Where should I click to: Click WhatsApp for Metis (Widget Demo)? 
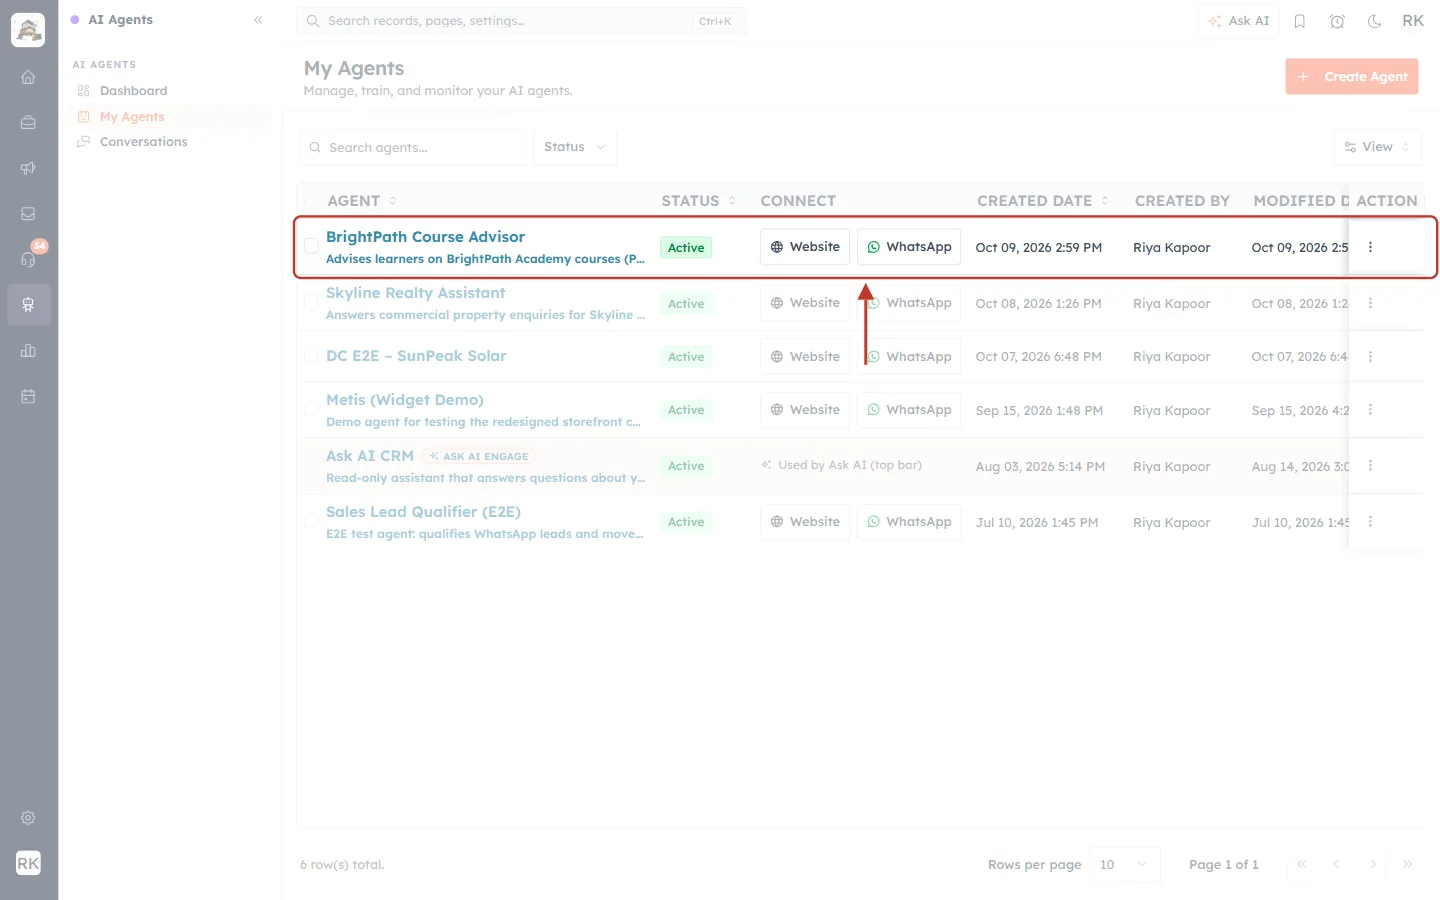point(909,410)
